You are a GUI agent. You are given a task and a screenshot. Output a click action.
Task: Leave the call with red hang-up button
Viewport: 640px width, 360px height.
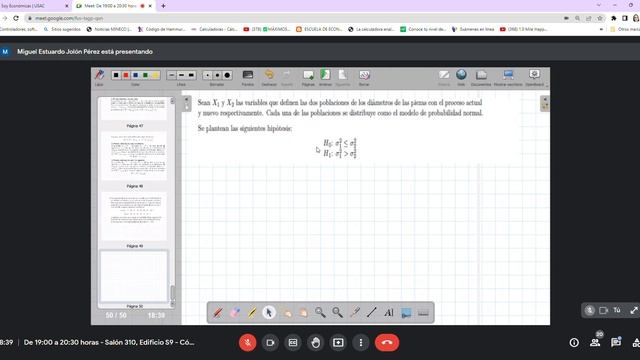click(387, 342)
